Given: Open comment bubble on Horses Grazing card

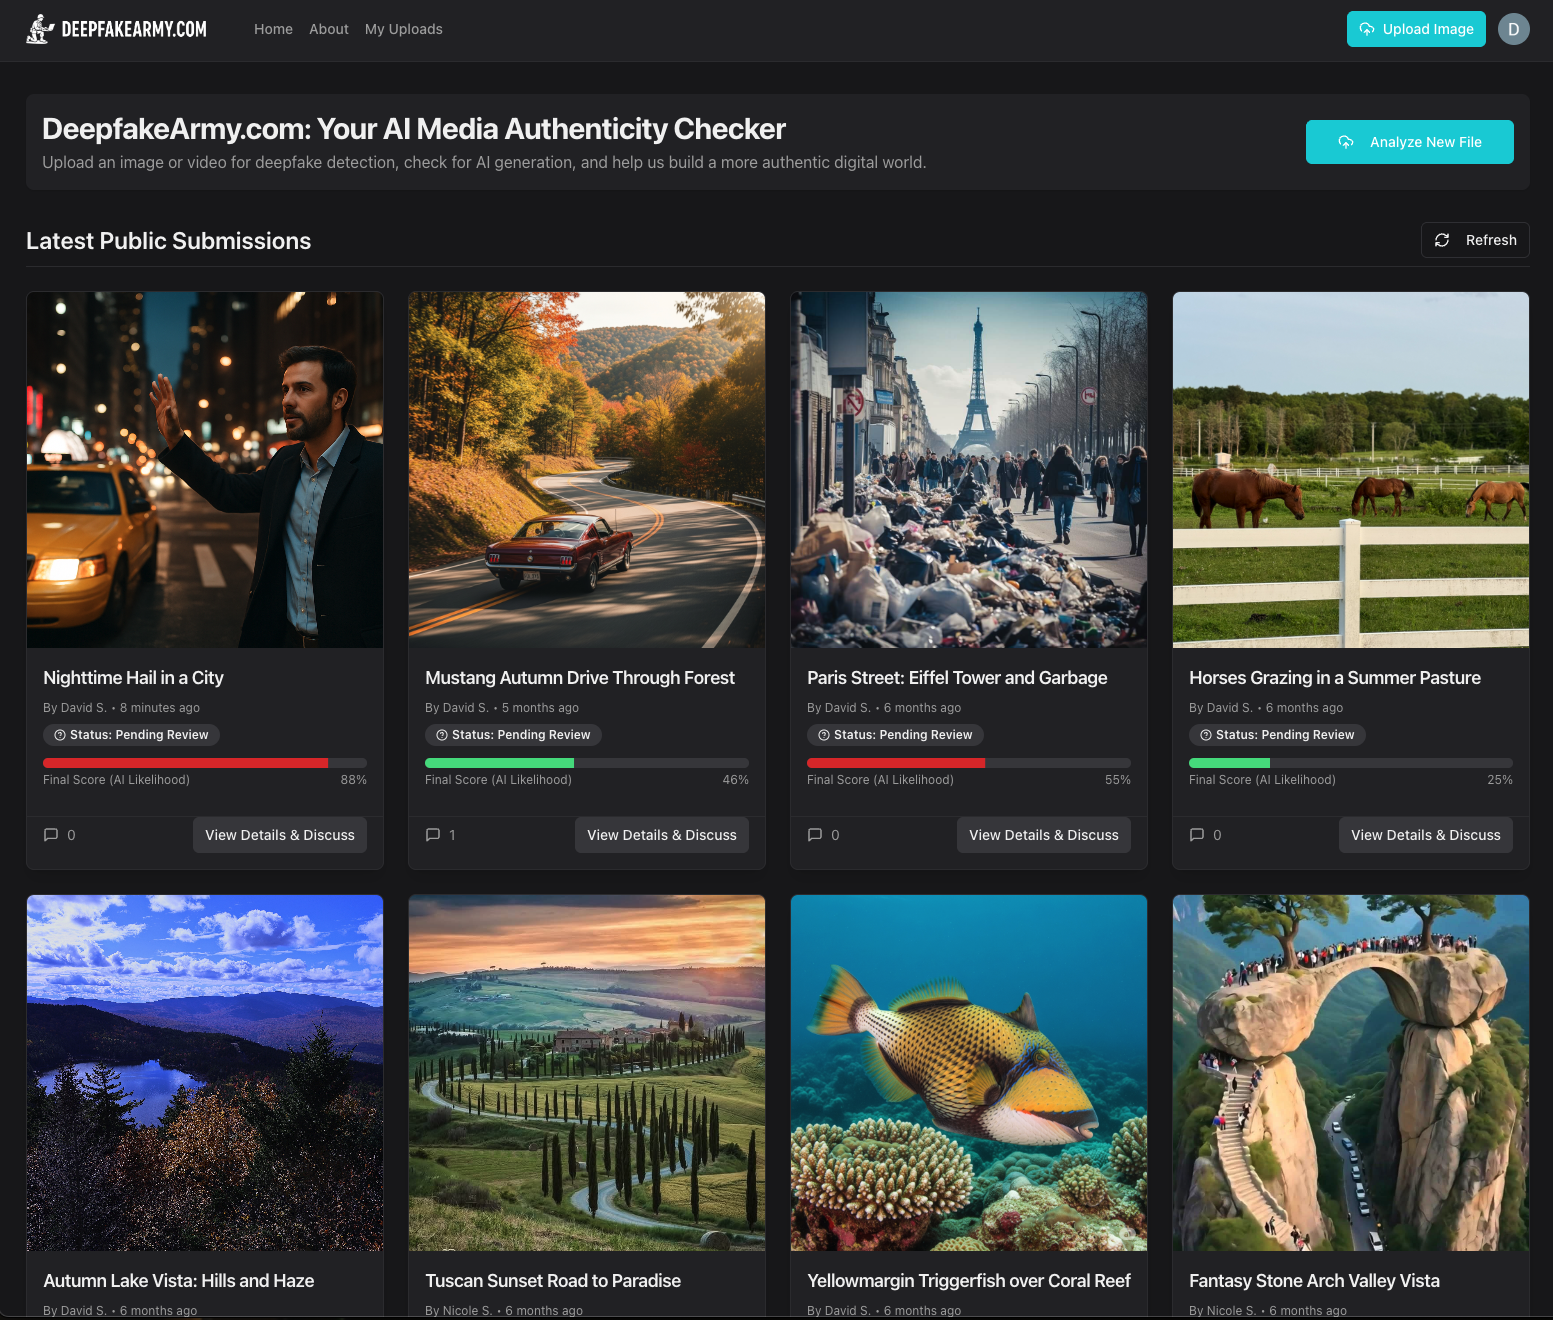Looking at the screenshot, I should pos(1196,835).
